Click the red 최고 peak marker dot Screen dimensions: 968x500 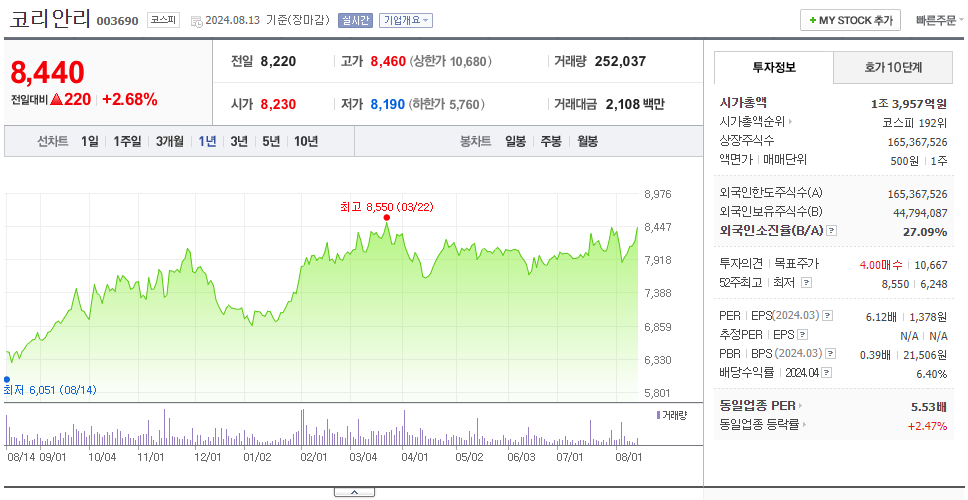(x=386, y=217)
